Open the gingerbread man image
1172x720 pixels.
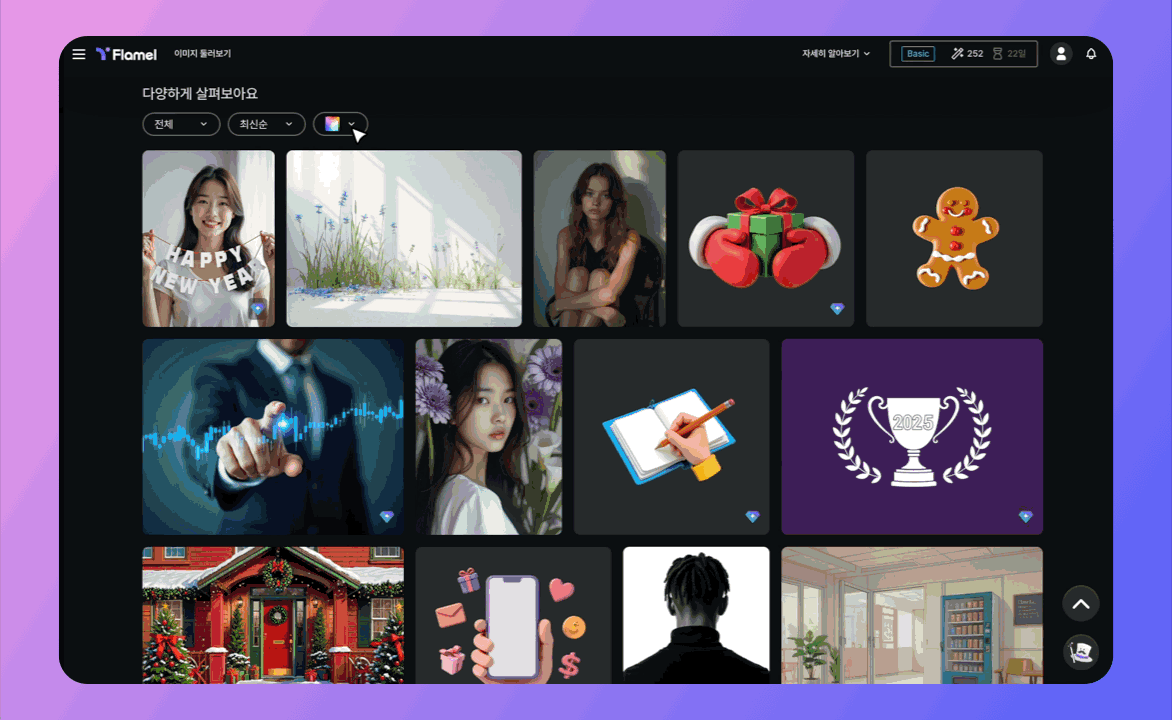click(x=954, y=239)
